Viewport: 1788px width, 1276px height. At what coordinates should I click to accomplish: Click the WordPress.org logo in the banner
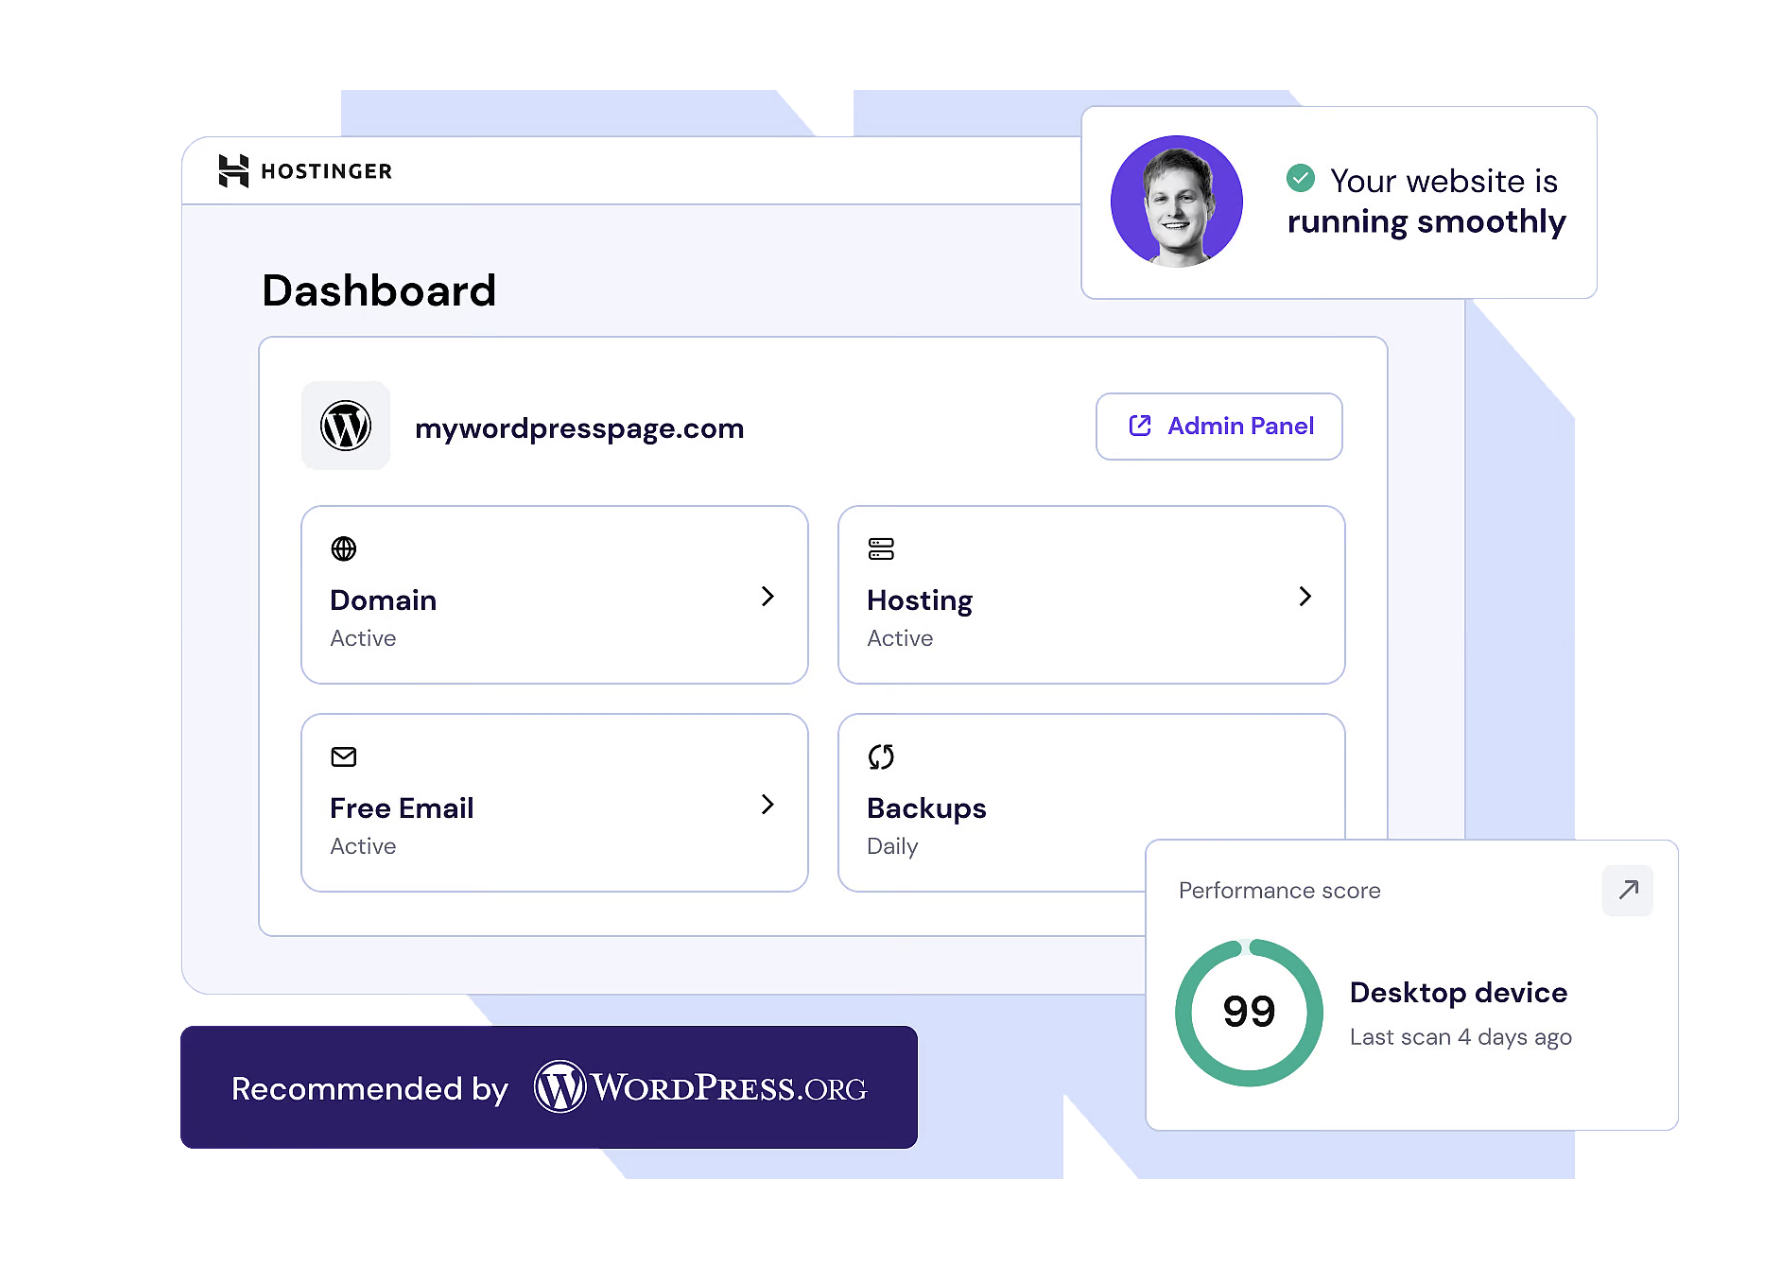(700, 1088)
